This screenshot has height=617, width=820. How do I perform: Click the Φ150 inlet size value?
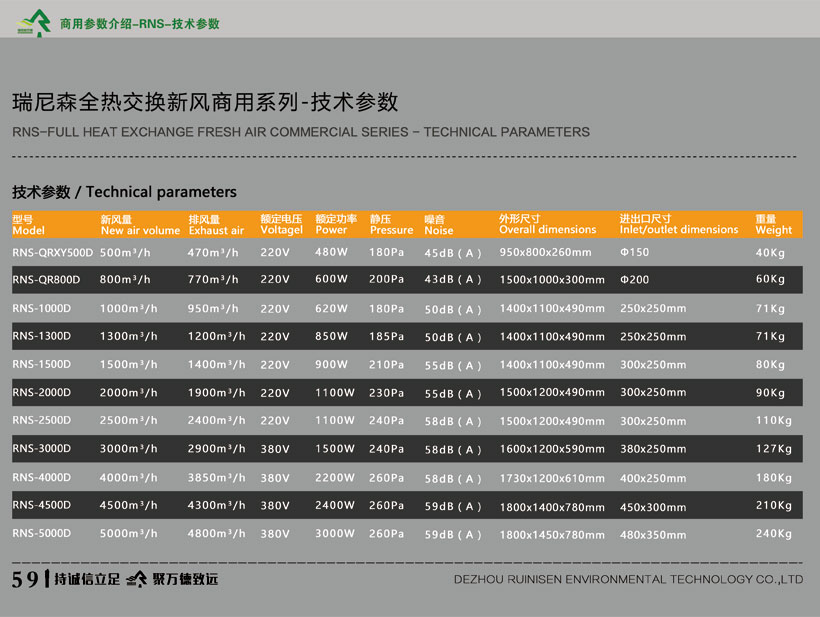[634, 252]
